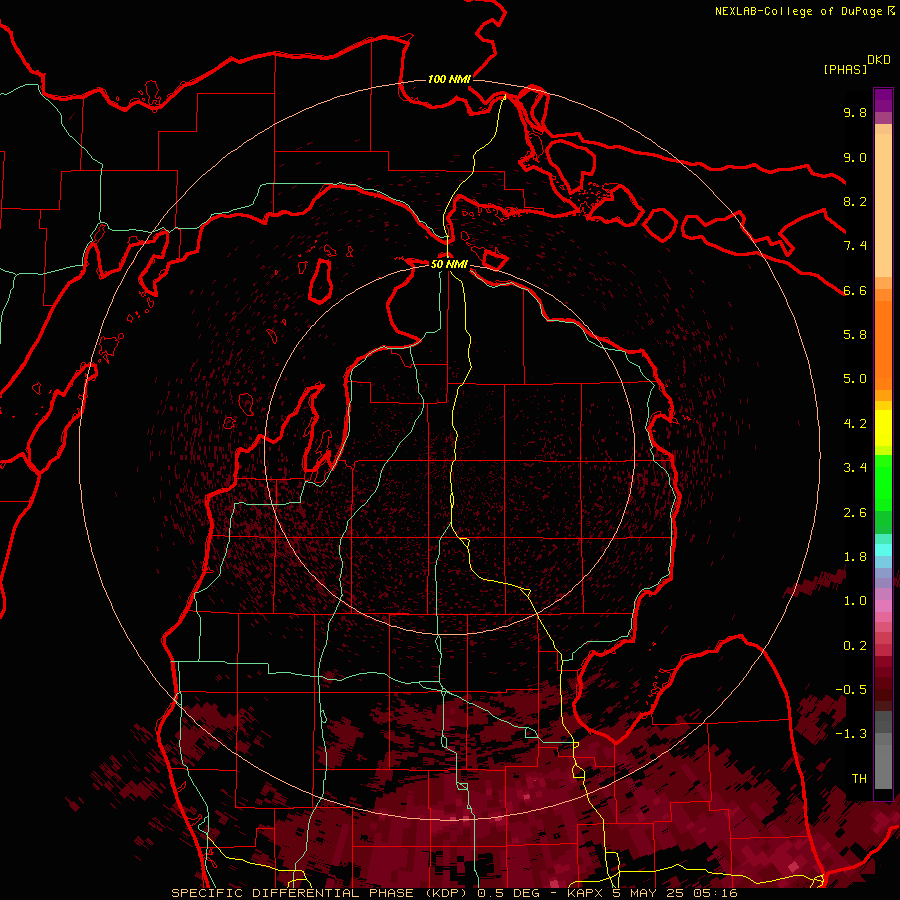Select the 1.8 scale value
Image resolution: width=900 pixels, height=900 pixels.
pos(855,557)
